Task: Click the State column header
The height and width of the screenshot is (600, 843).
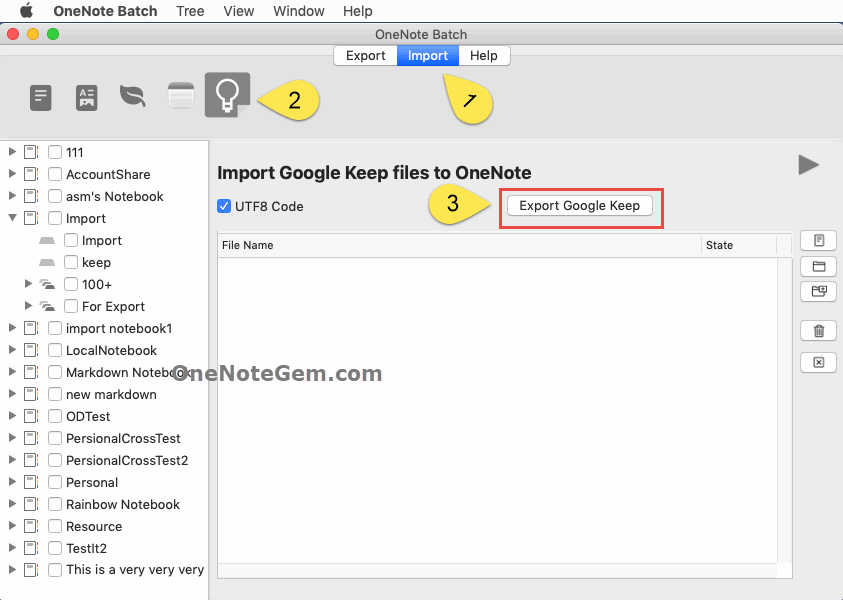Action: [x=739, y=245]
